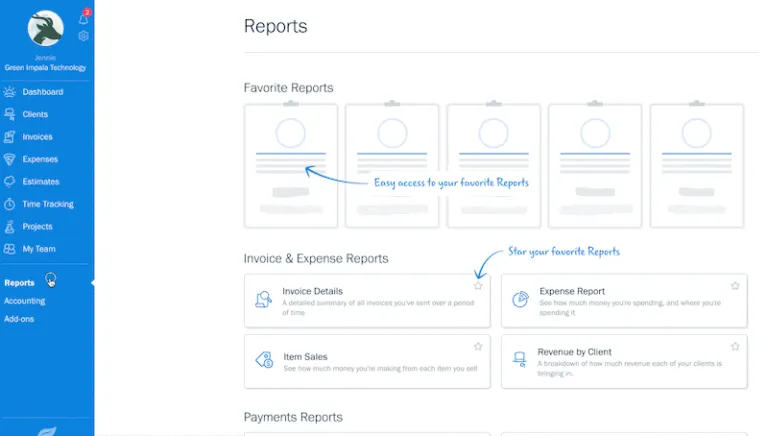The height and width of the screenshot is (436, 768).
Task: Open the settings gear icon
Action: click(83, 36)
